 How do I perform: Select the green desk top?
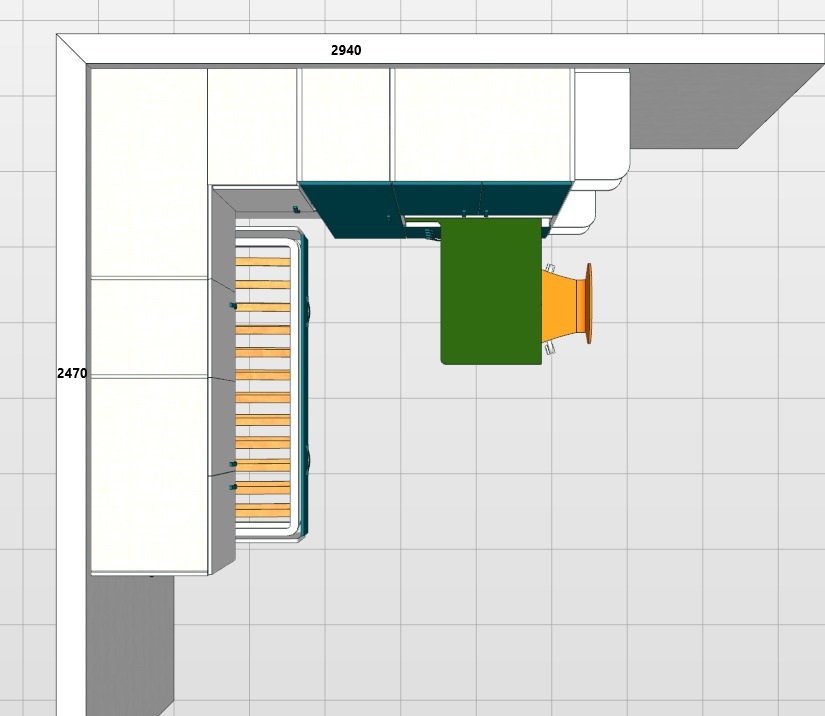[x=491, y=291]
